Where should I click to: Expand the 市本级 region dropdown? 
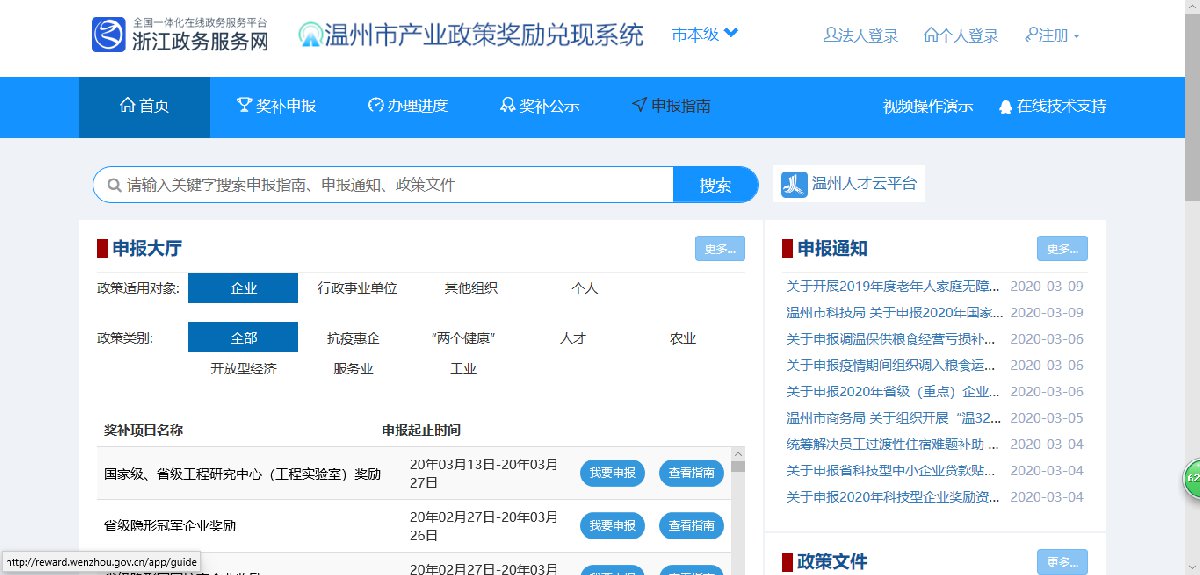pos(705,35)
